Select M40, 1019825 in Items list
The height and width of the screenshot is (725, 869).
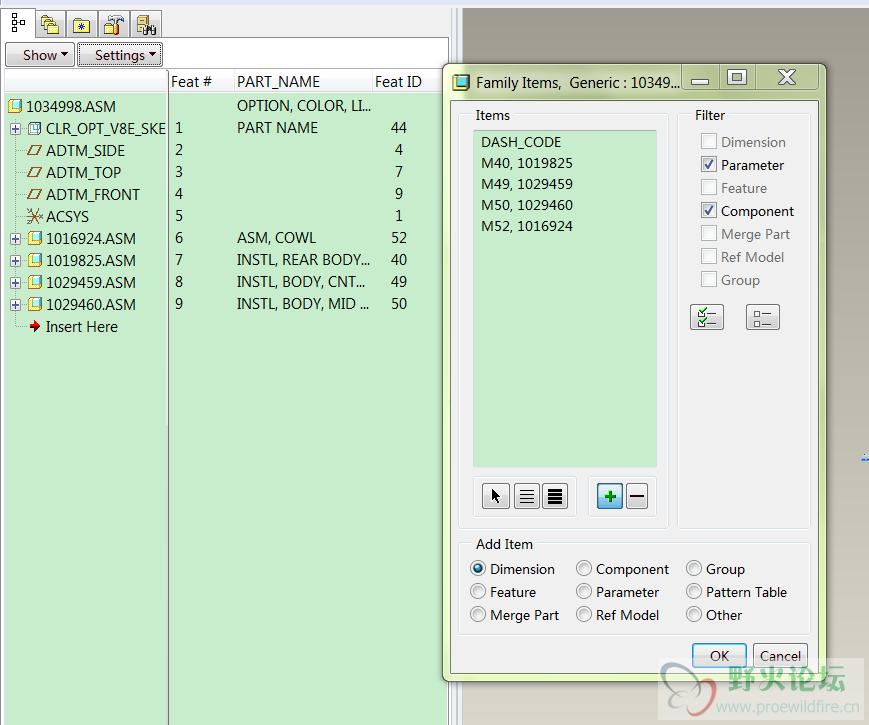click(526, 164)
